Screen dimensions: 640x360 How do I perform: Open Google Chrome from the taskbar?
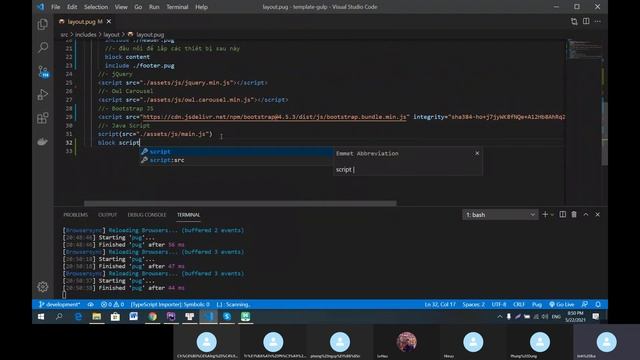(x=153, y=317)
